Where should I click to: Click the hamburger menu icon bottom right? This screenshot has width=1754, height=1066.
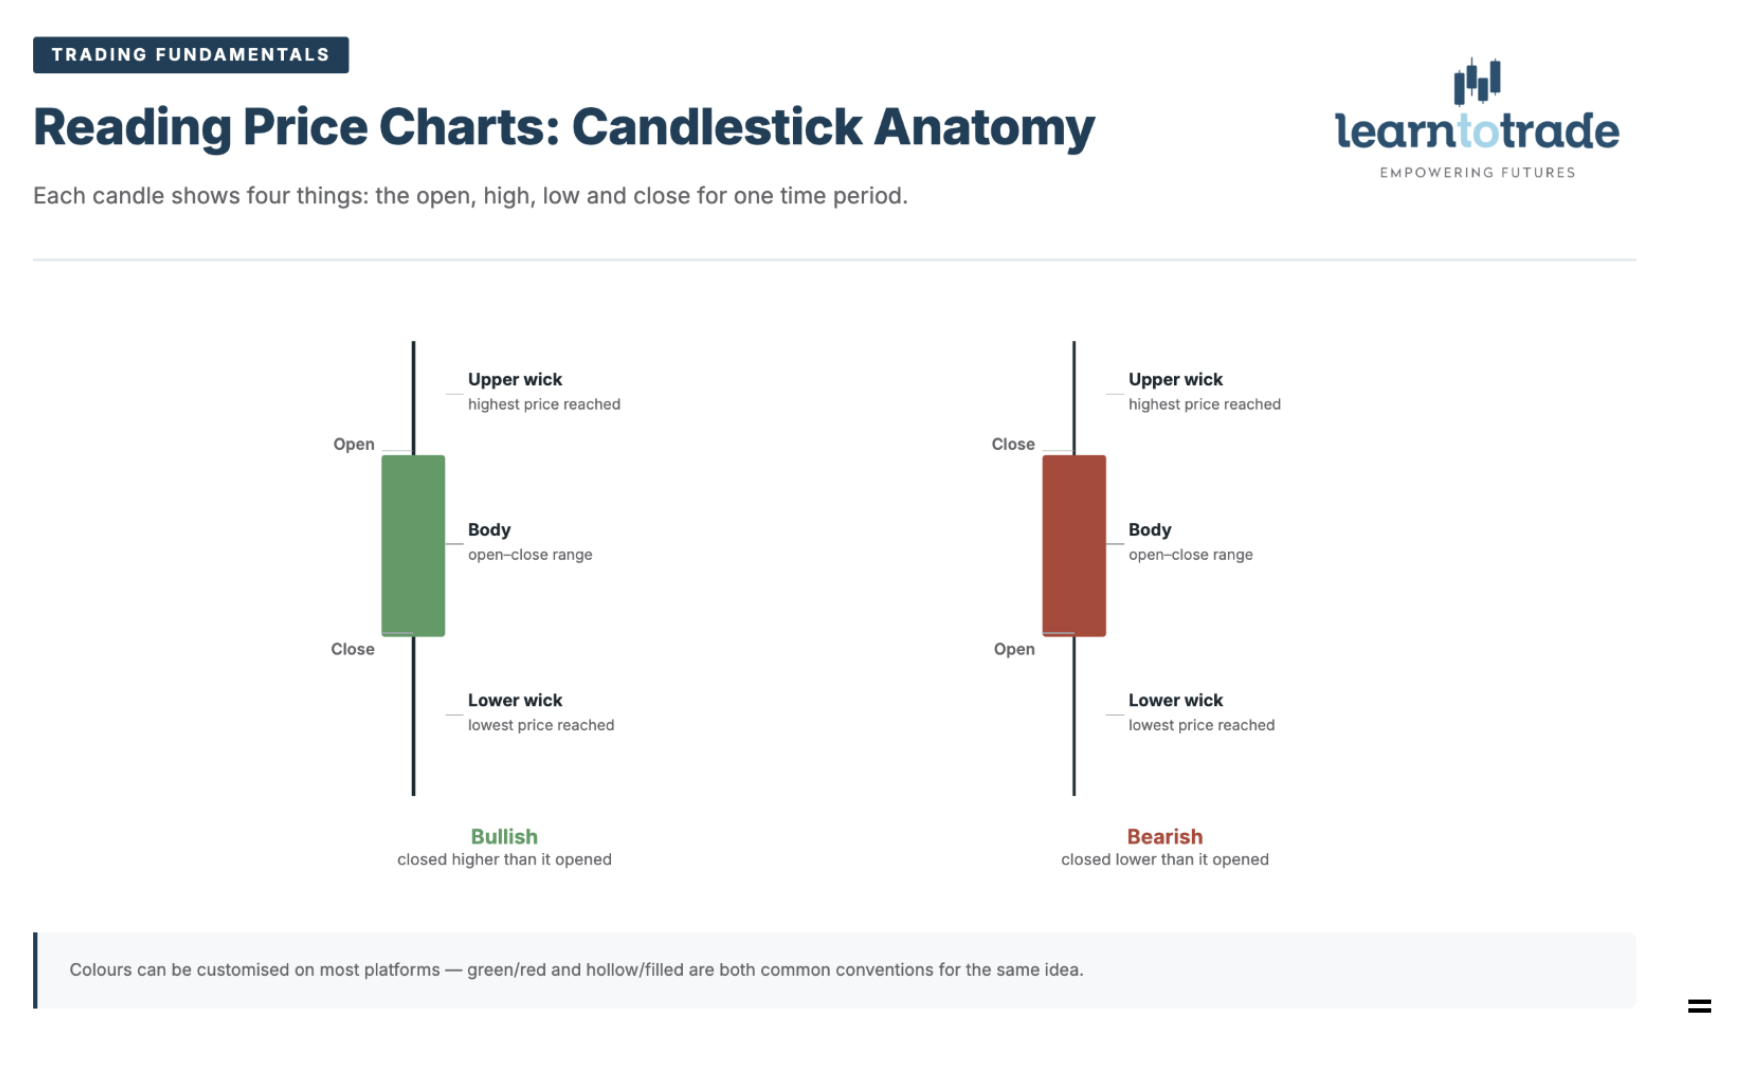(x=1699, y=1006)
